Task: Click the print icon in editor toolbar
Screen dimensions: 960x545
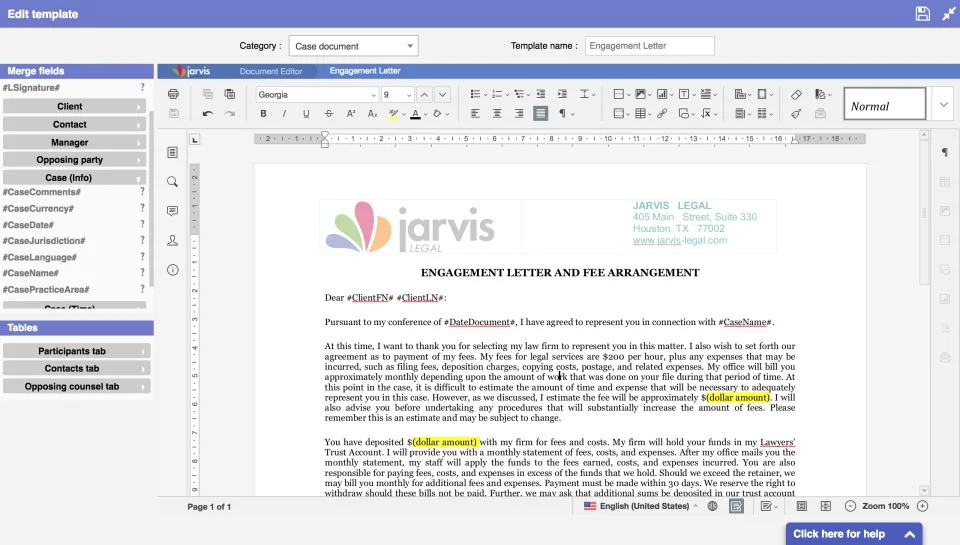Action: 173,94
